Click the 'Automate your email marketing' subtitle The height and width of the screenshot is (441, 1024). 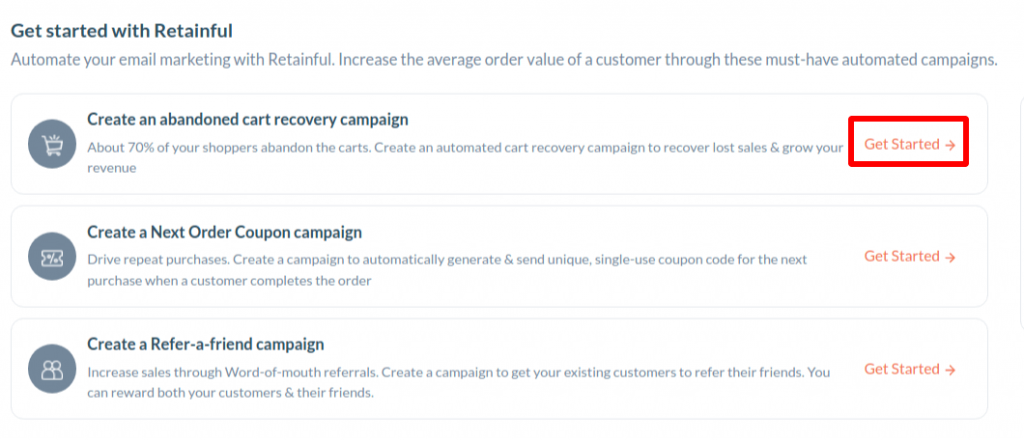coord(504,60)
